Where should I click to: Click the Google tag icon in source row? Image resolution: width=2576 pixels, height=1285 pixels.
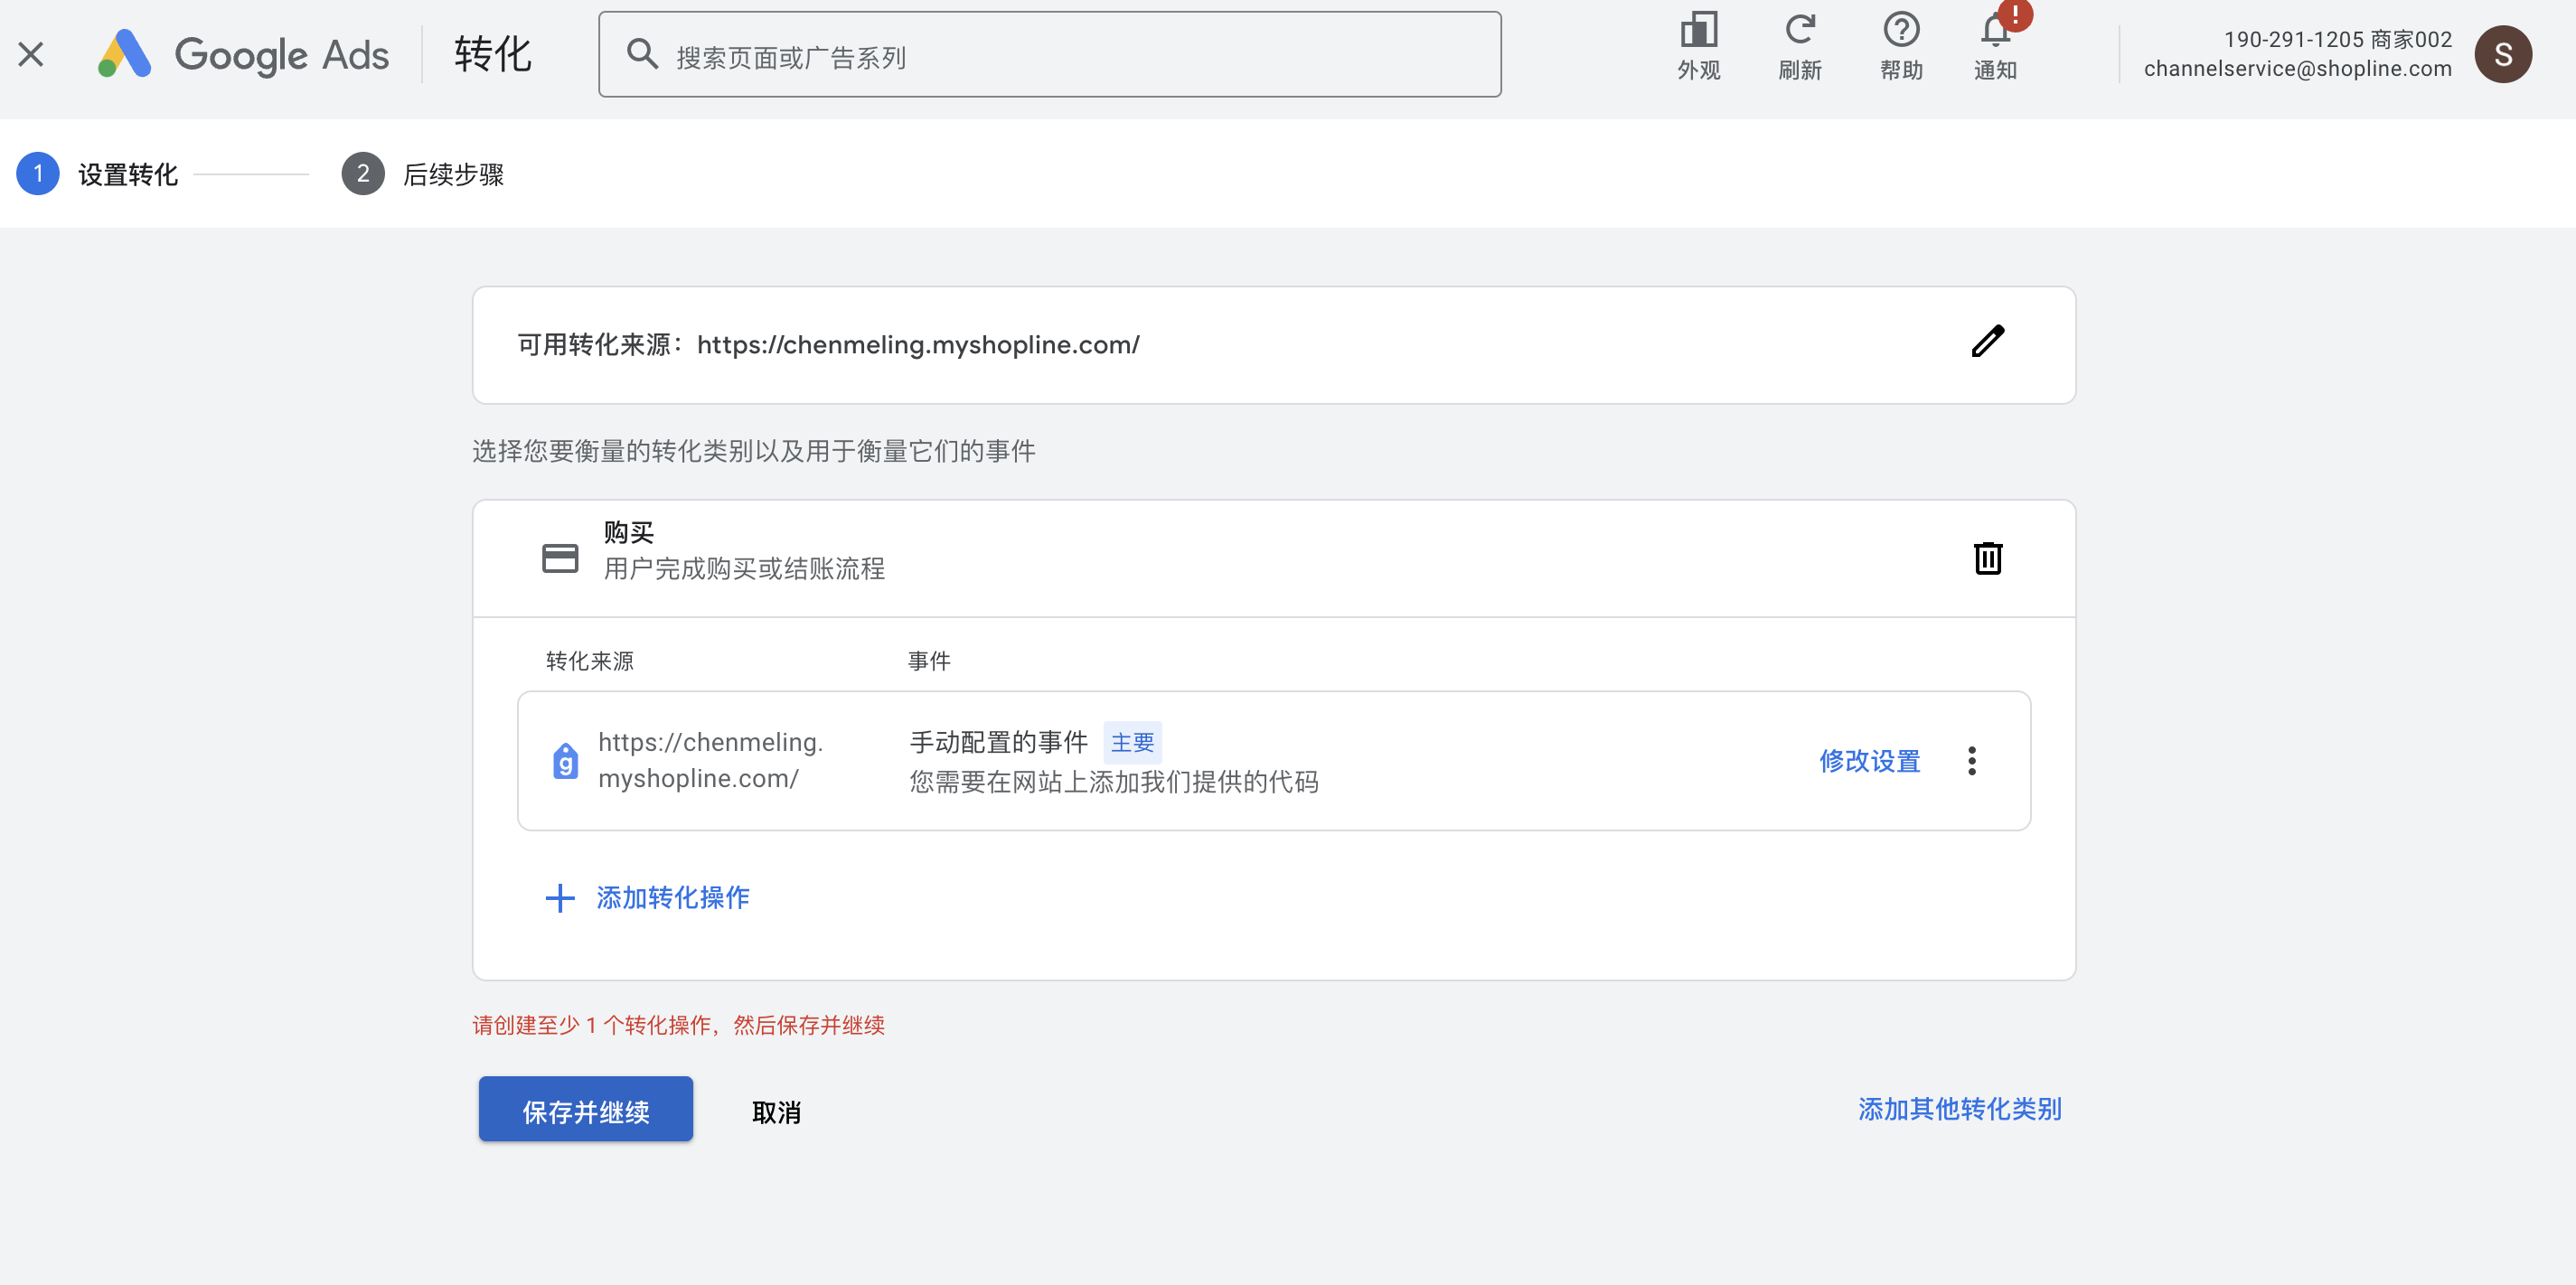(x=566, y=761)
